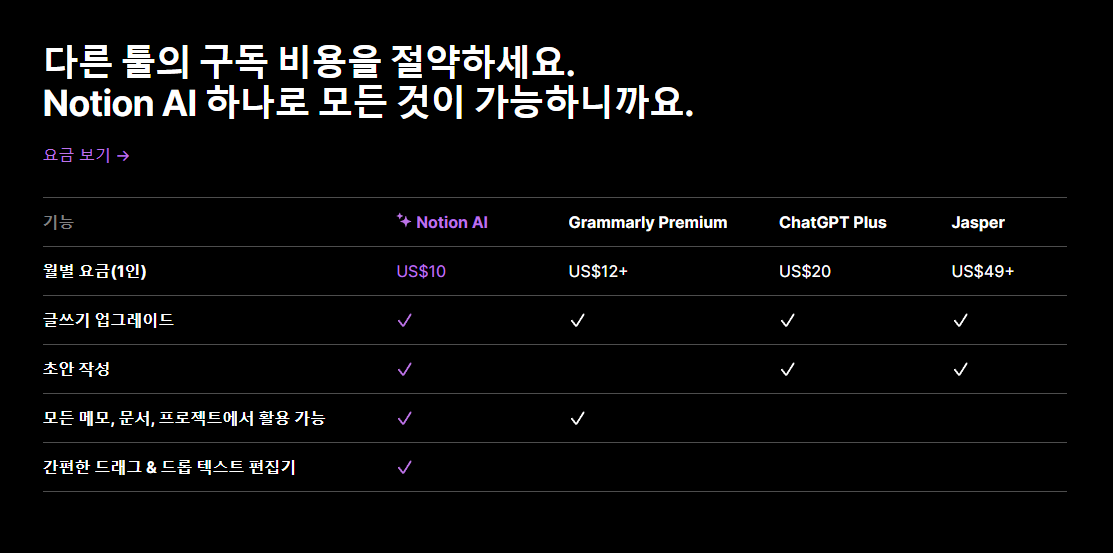Click Grammarly Premium column header

tap(647, 222)
